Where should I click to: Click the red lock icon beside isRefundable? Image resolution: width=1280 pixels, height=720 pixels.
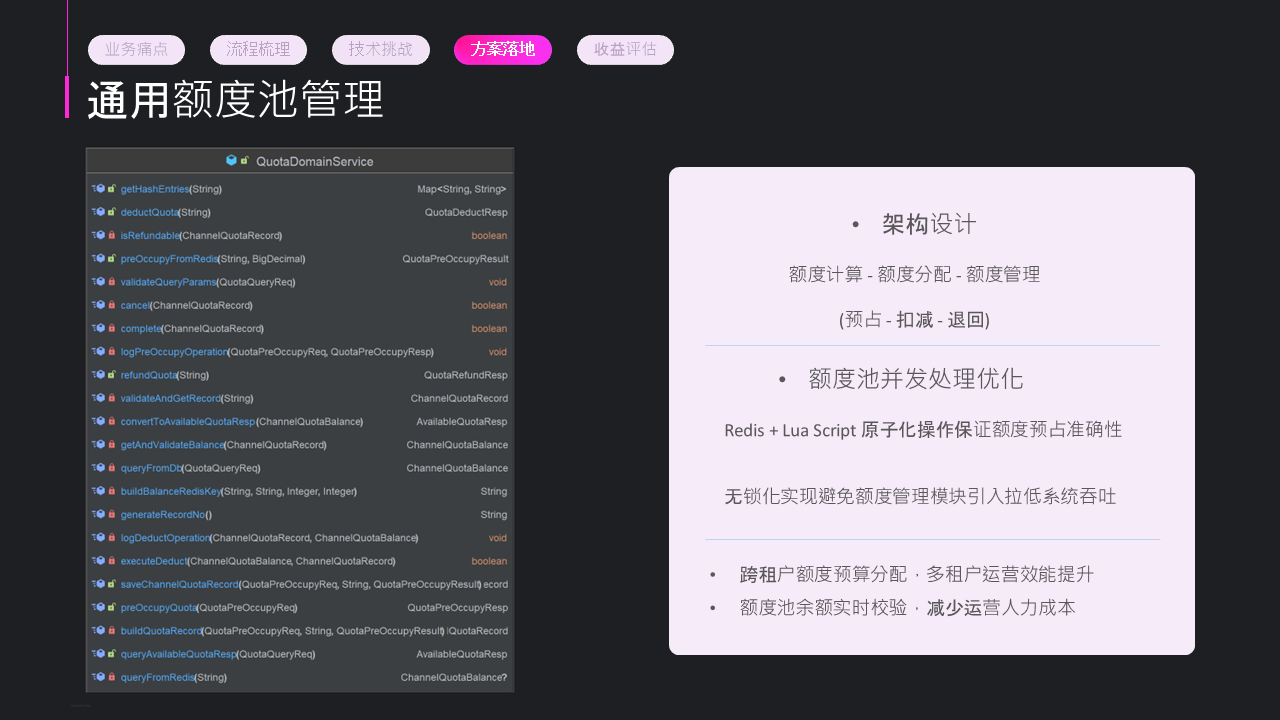click(112, 235)
